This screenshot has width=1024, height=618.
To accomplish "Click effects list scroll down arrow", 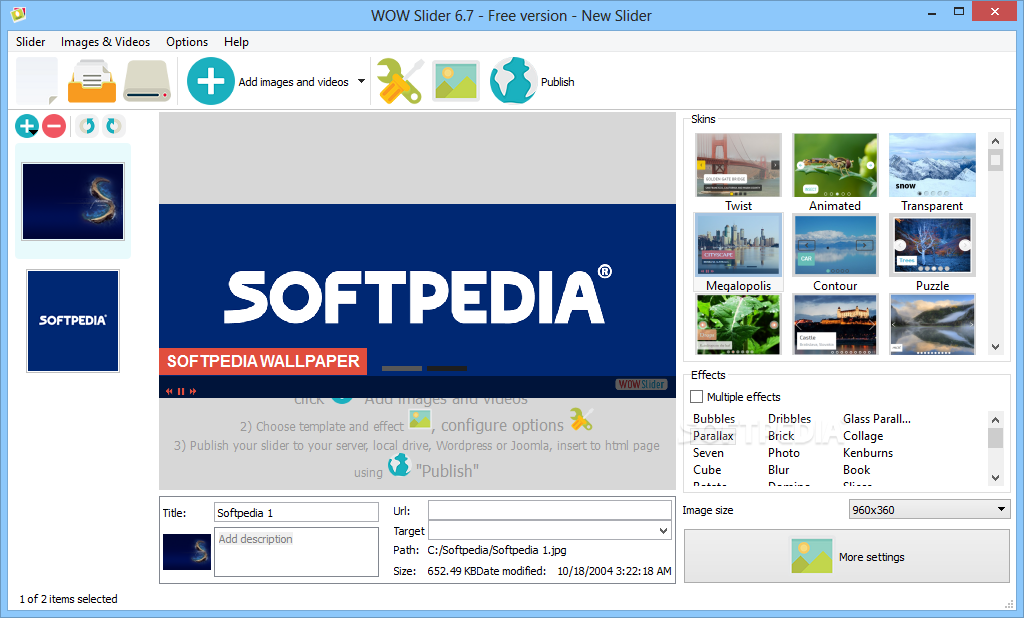I will (995, 478).
